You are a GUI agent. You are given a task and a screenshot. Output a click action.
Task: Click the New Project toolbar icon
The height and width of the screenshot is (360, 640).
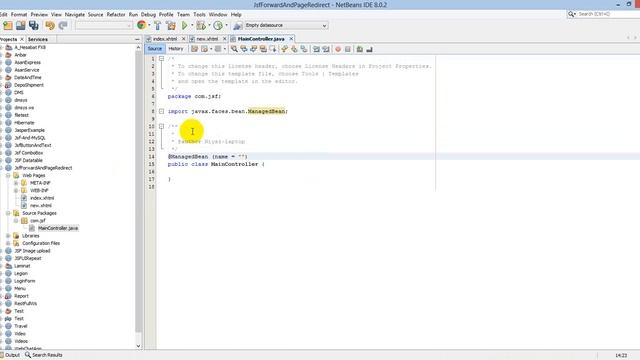click(x=8, y=25)
